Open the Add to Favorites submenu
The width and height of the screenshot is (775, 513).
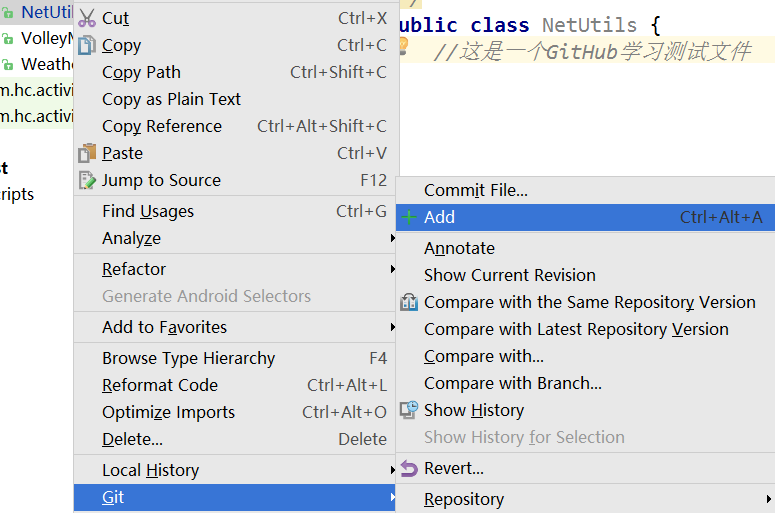pyautogui.click(x=164, y=327)
